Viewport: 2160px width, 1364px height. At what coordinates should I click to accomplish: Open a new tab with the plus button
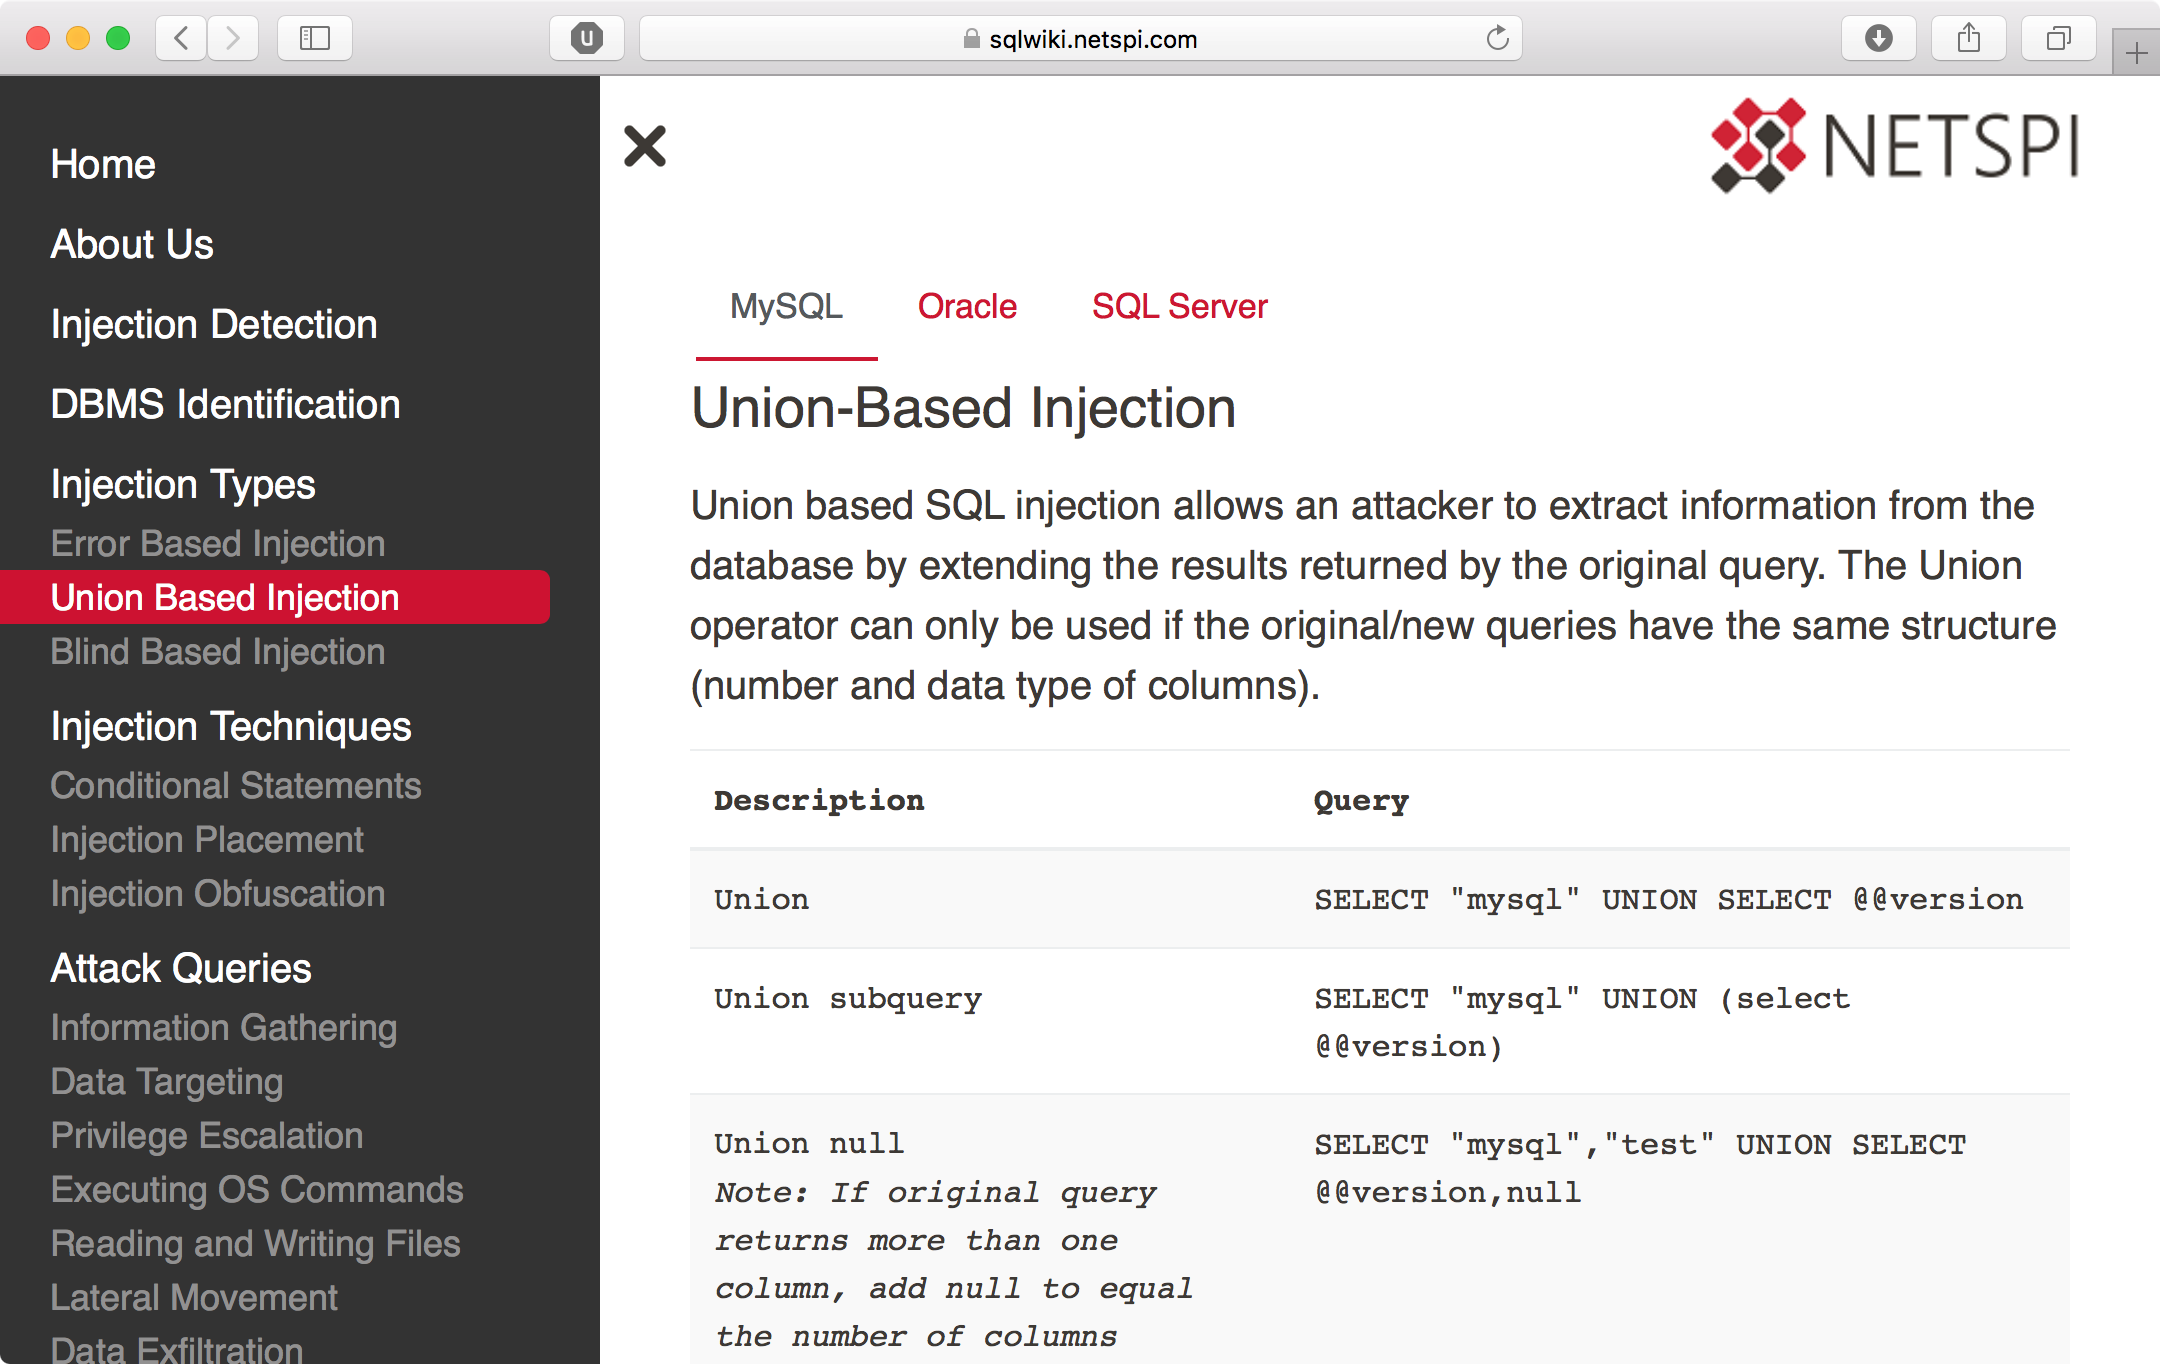click(x=2136, y=52)
